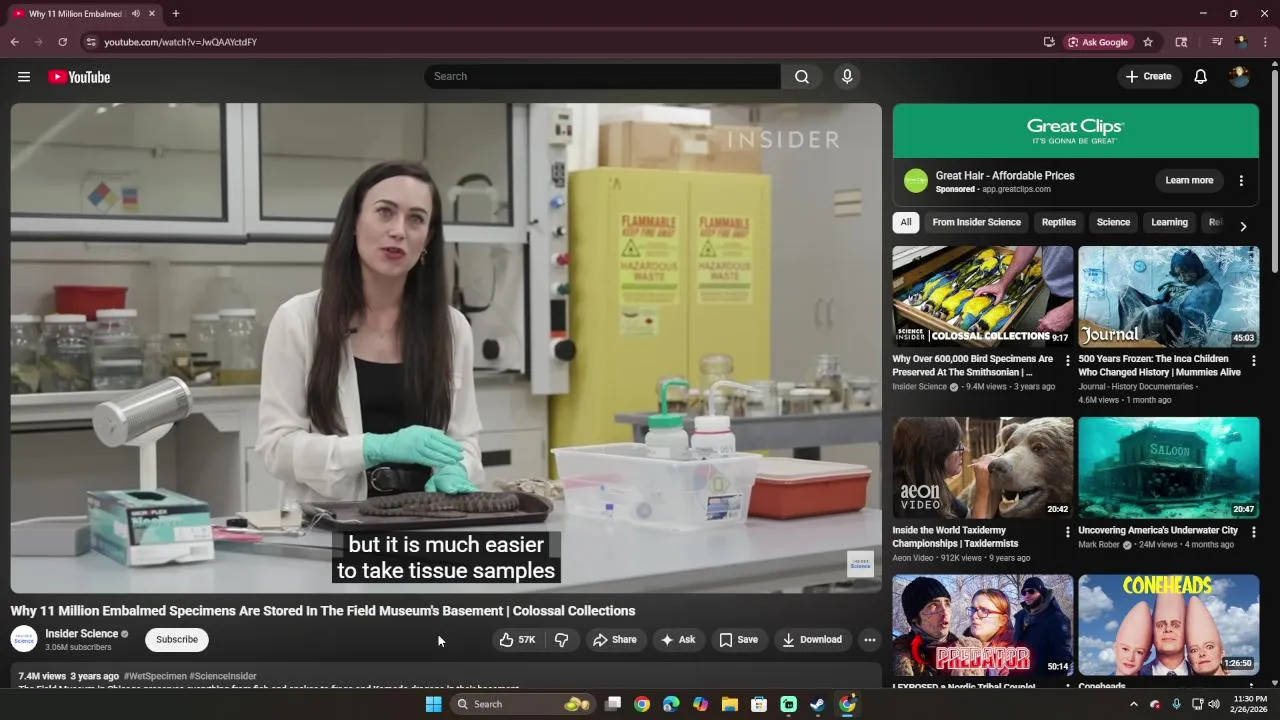The width and height of the screenshot is (1280, 720).
Task: Select the Reptiles chip
Action: coord(1059,222)
